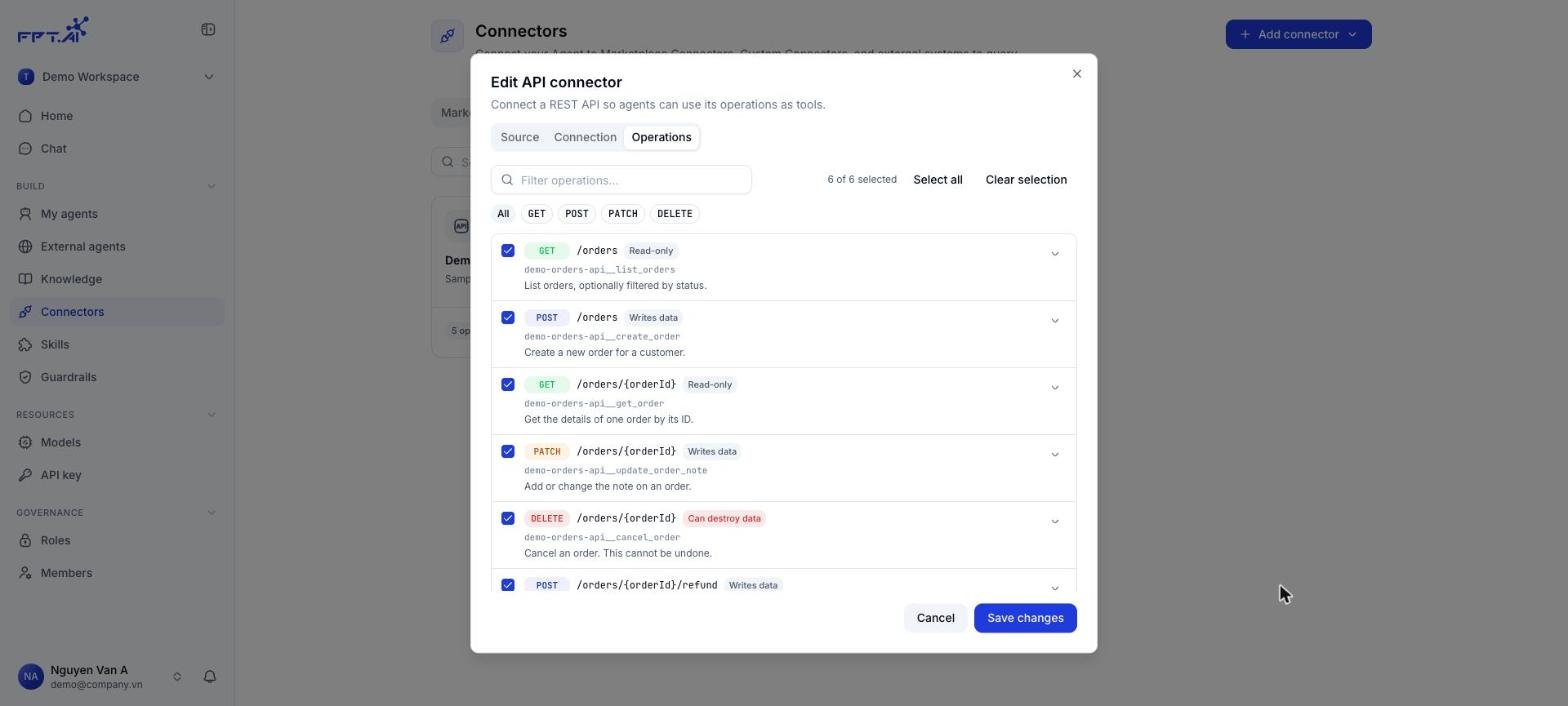Uncheck GET /orders list_orders operation

[x=508, y=251]
